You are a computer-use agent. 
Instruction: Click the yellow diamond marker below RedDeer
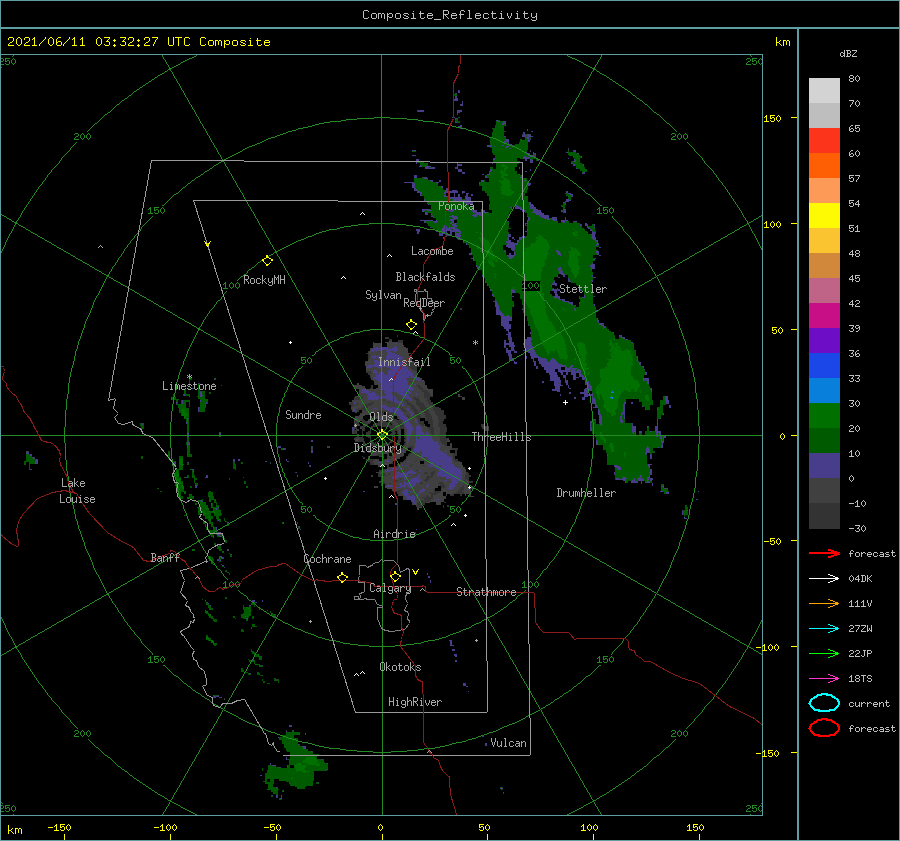[x=411, y=325]
